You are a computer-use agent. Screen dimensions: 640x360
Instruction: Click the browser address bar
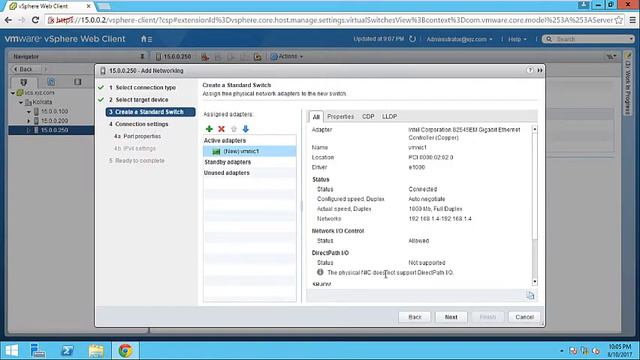click(x=330, y=20)
